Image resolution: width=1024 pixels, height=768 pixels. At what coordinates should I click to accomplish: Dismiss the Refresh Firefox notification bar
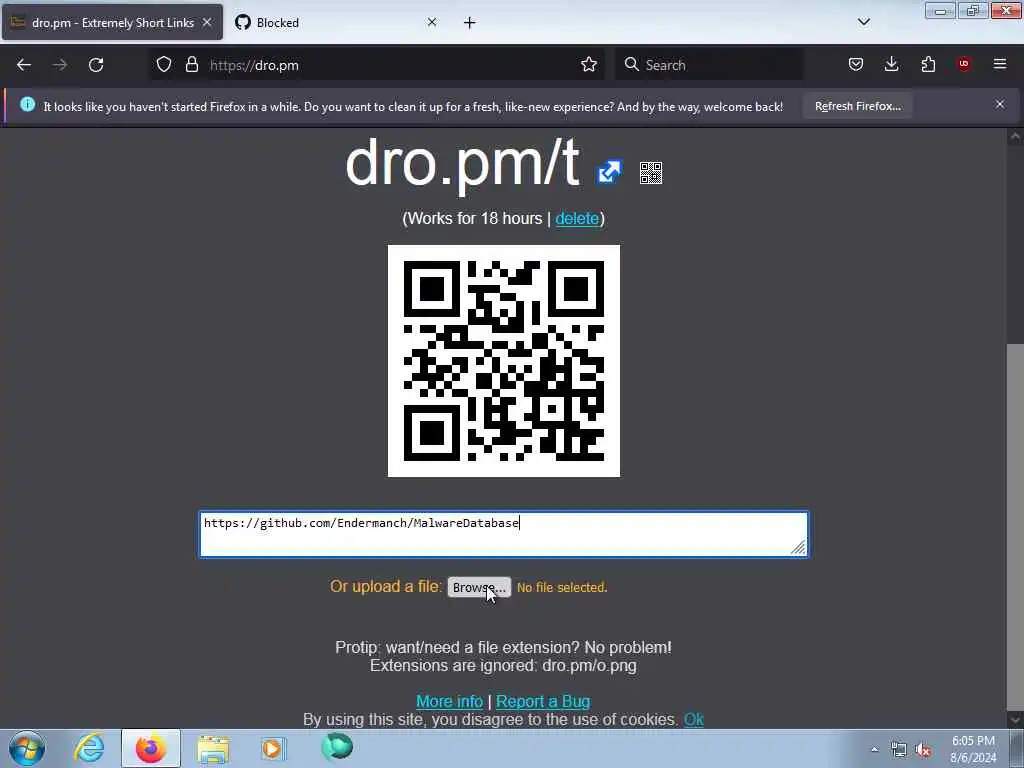coord(1000,104)
